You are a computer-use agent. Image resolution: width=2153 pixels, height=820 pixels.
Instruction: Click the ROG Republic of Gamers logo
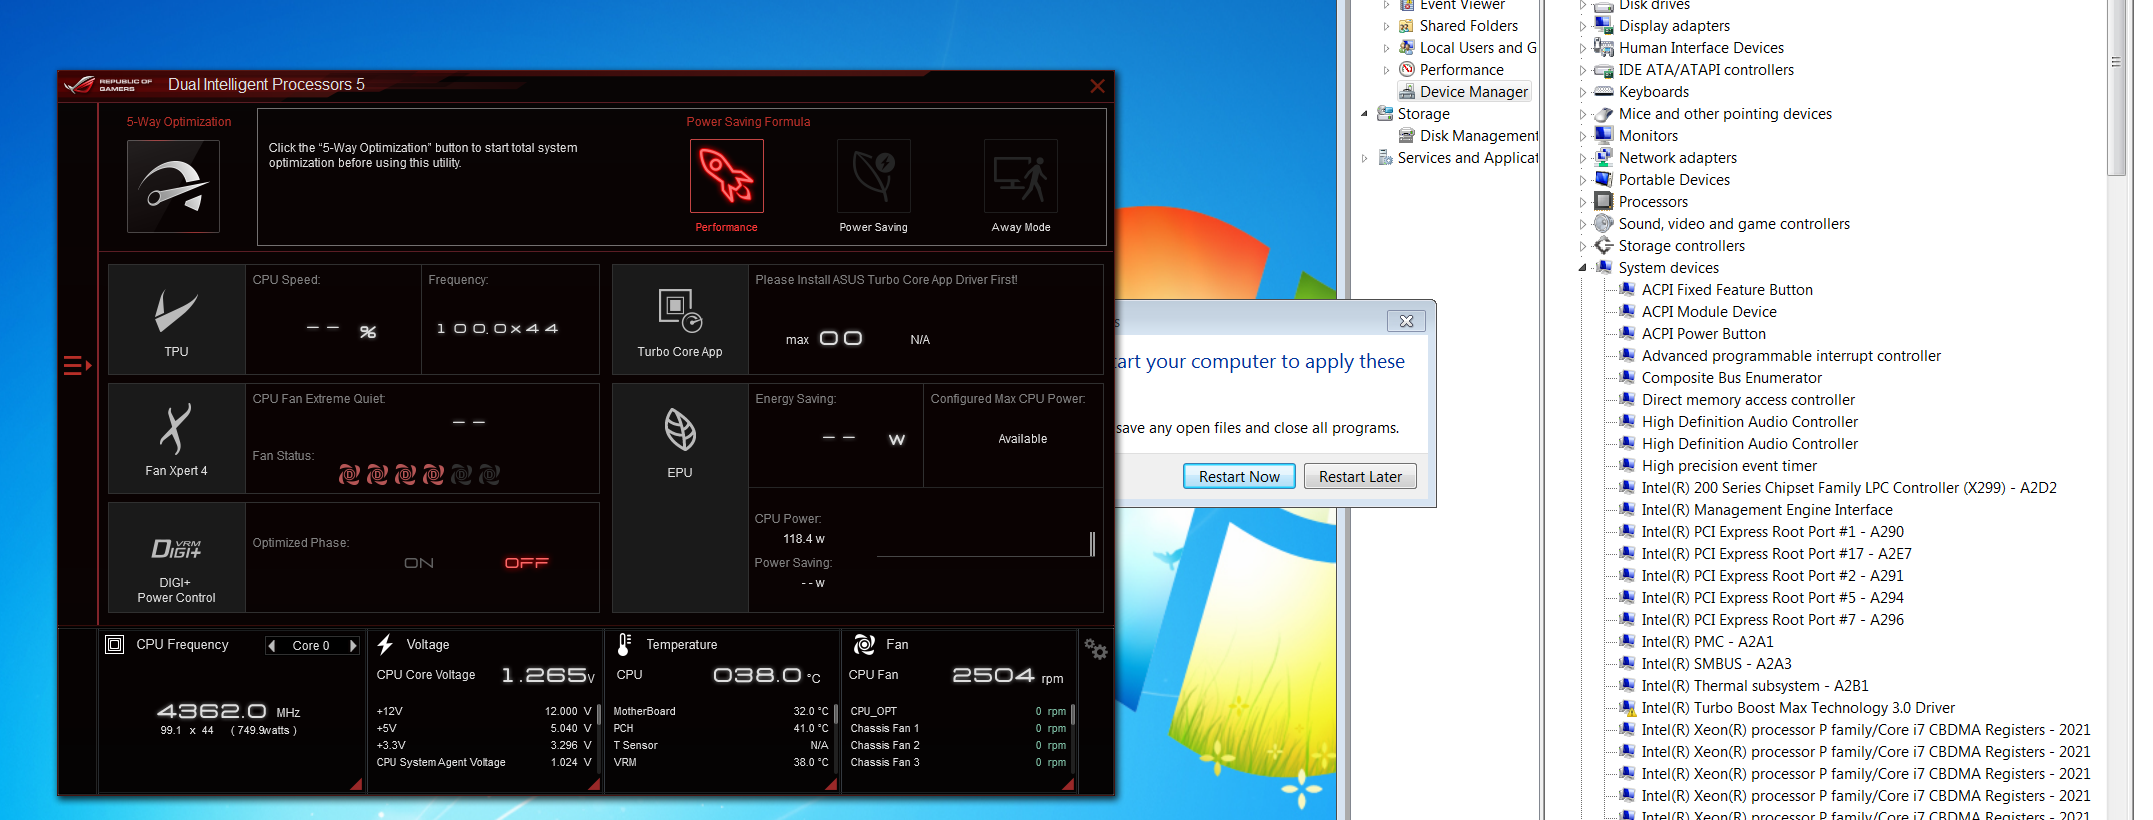[108, 85]
